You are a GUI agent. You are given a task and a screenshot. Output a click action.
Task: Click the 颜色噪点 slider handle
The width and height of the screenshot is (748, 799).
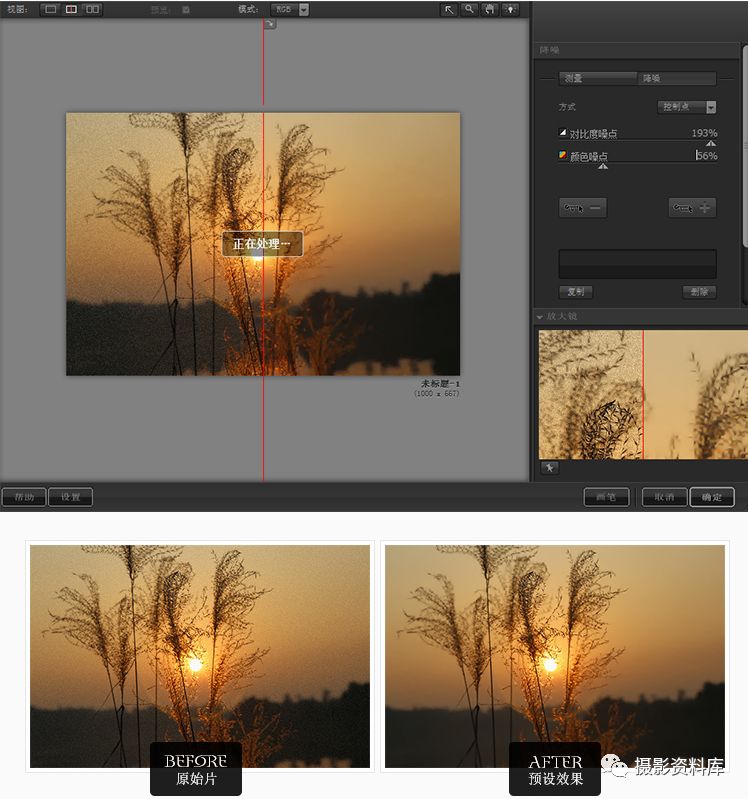603,166
